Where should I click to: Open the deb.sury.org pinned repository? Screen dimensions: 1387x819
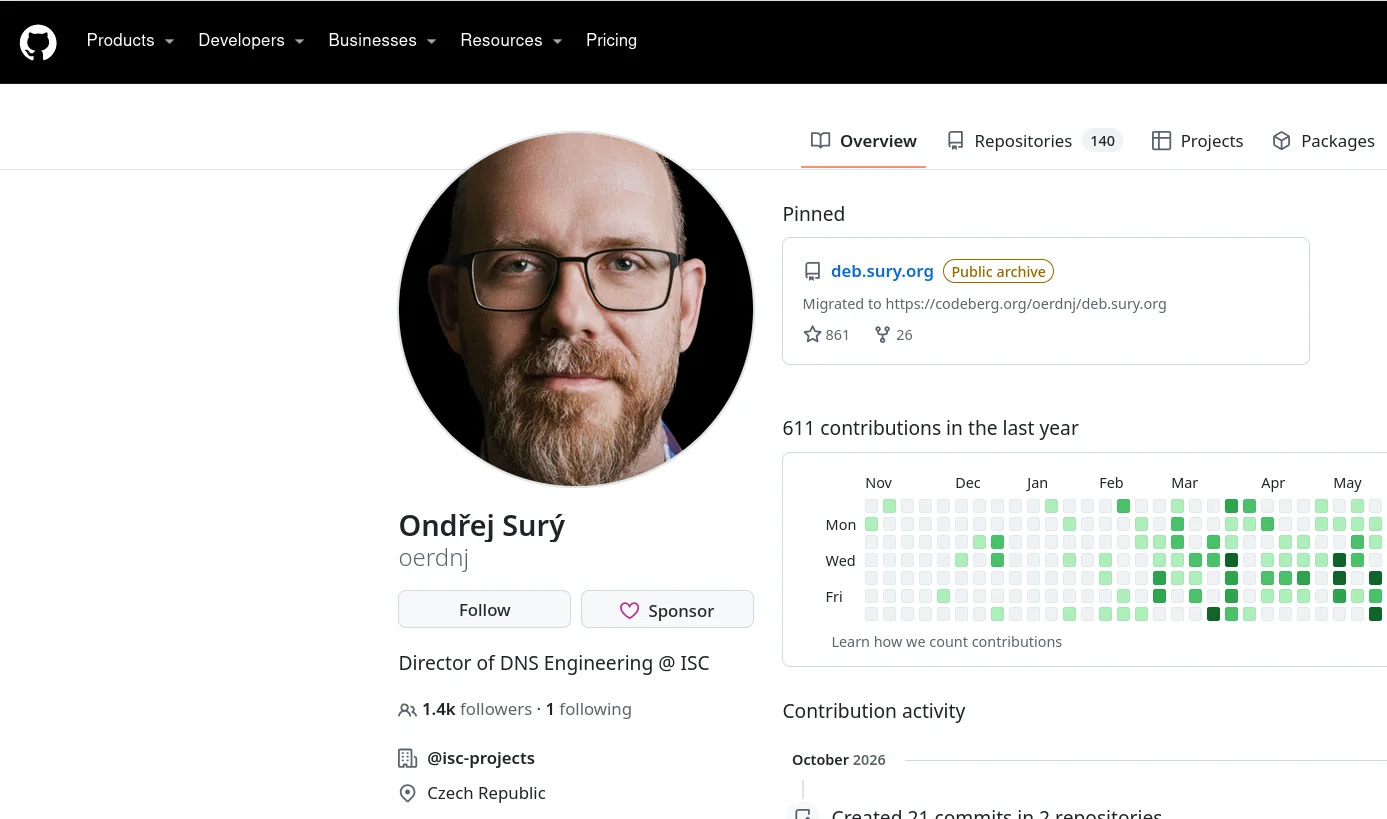pos(882,271)
